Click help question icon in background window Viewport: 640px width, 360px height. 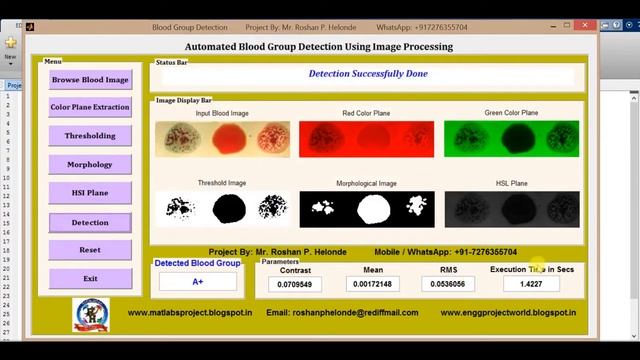(x=617, y=25)
